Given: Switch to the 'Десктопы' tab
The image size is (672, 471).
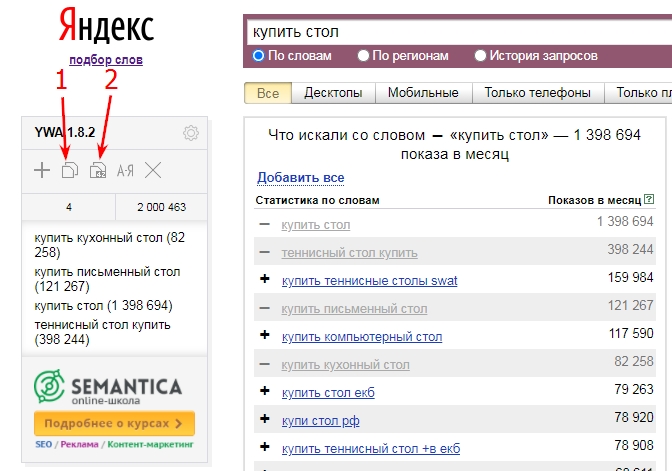Looking at the screenshot, I should (333, 93).
